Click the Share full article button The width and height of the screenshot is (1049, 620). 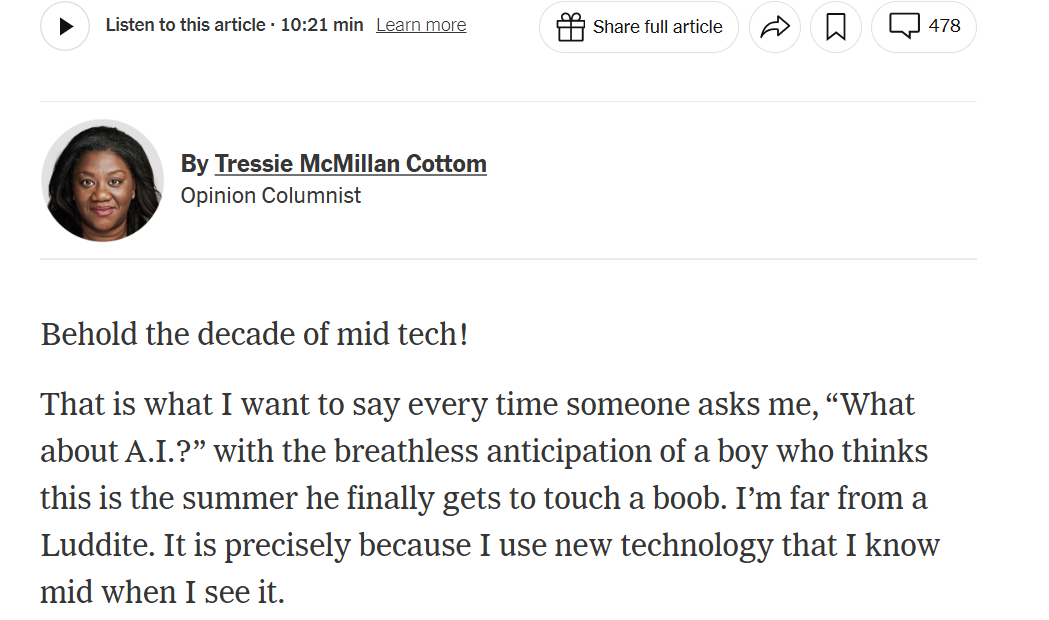(x=639, y=27)
